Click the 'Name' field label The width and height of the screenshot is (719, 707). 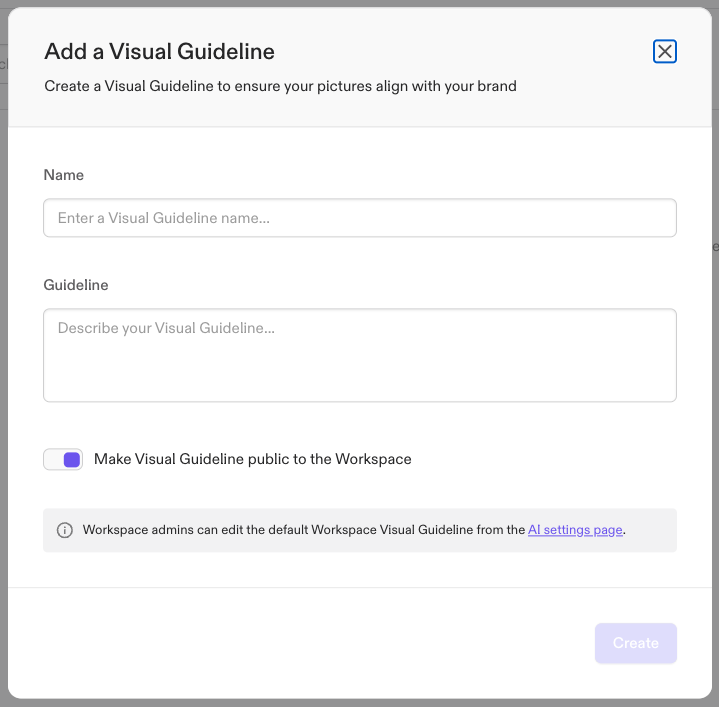(x=64, y=175)
